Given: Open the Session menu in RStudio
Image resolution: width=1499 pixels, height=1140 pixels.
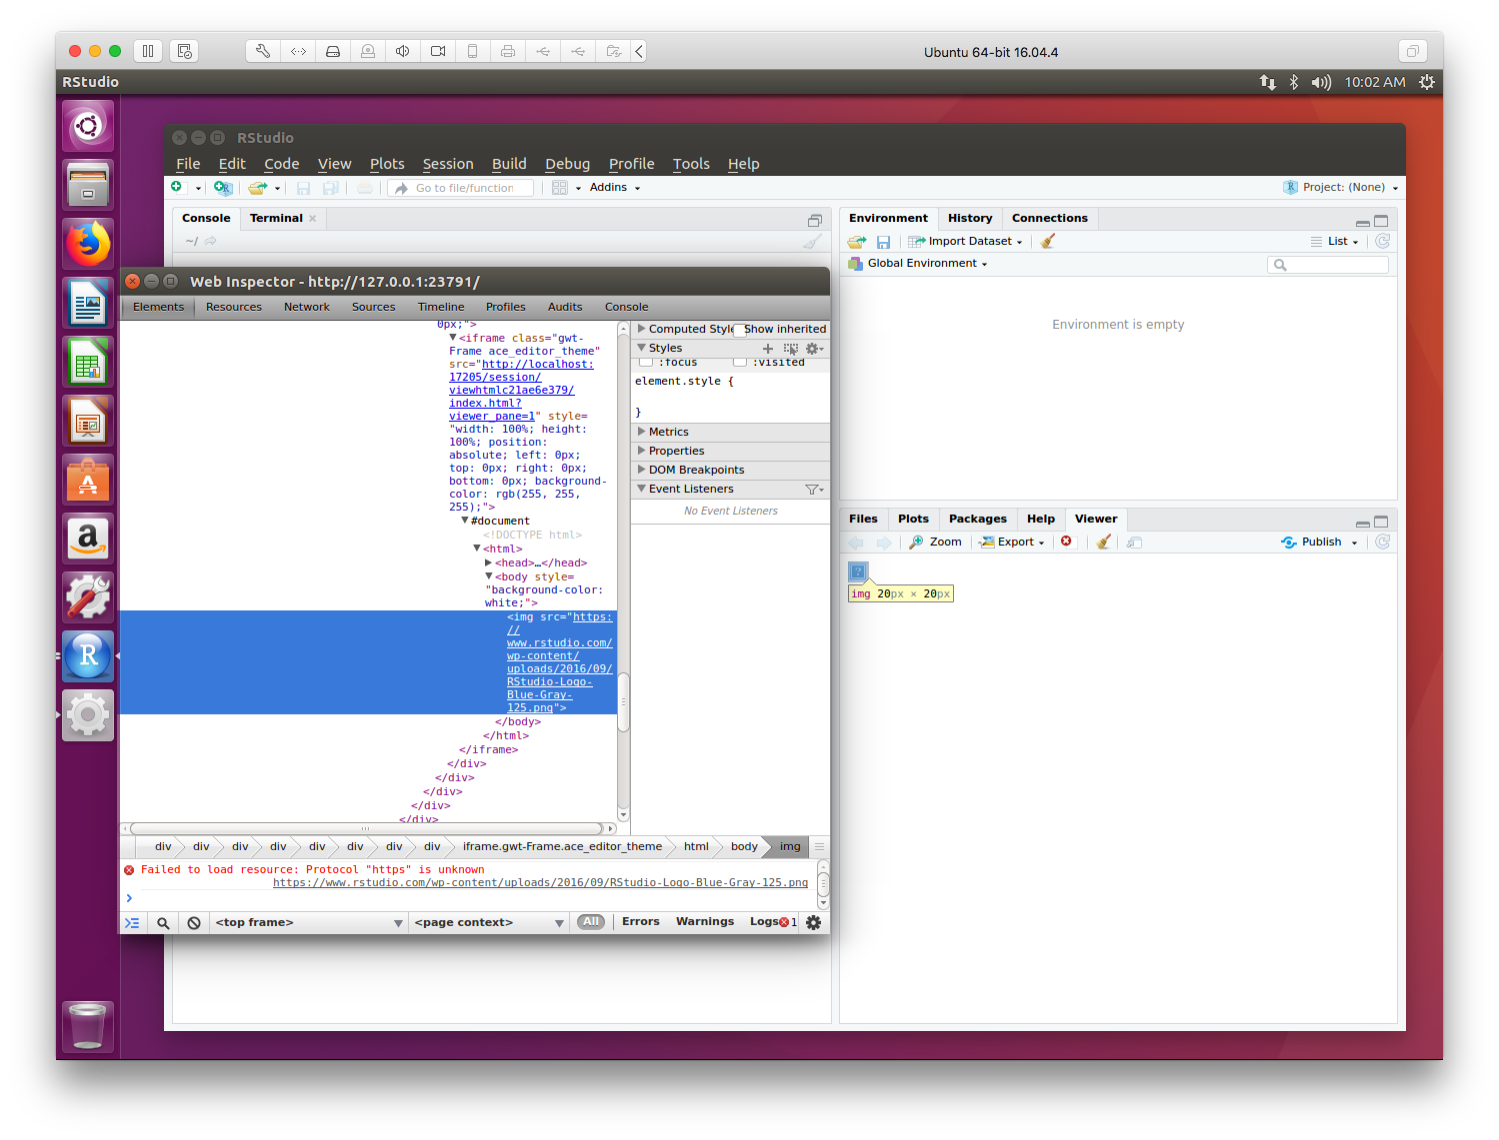Looking at the screenshot, I should 447,163.
